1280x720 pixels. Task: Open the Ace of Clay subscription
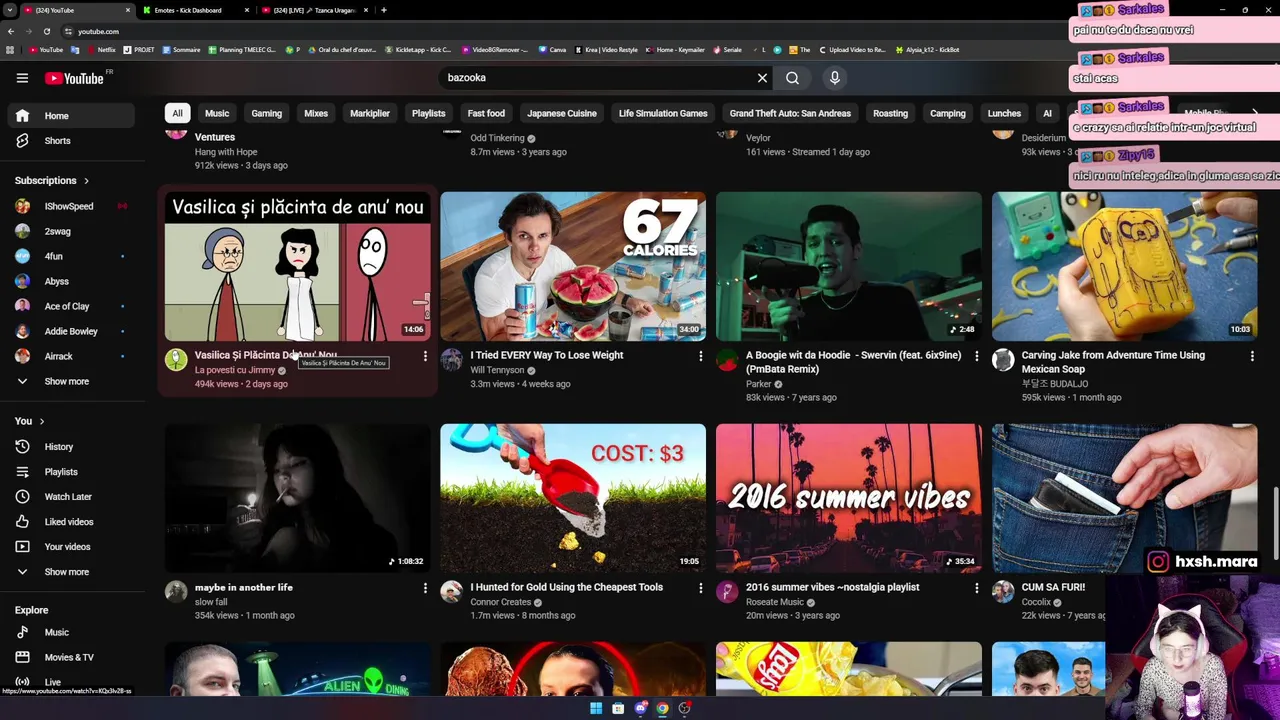69,306
